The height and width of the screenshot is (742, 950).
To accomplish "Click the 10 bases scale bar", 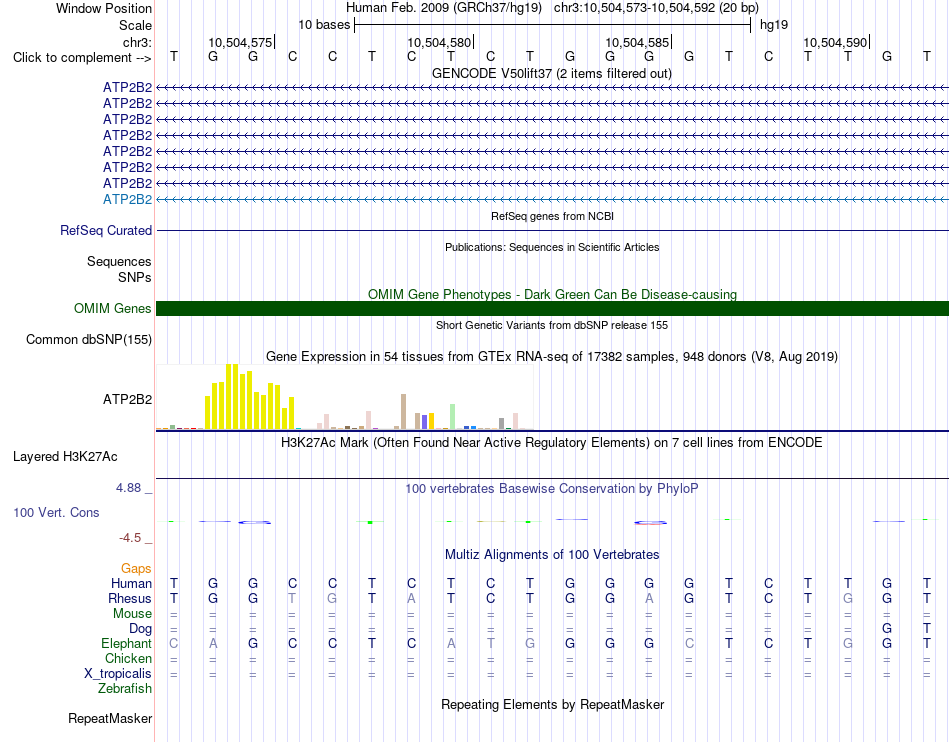I will click(552, 25).
